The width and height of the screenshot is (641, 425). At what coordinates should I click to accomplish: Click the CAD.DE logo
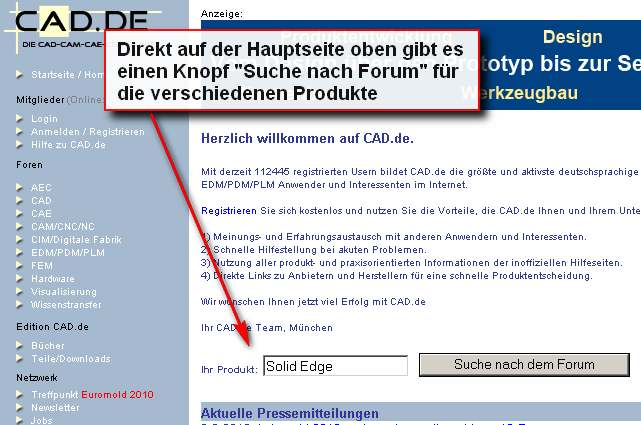coord(82,27)
